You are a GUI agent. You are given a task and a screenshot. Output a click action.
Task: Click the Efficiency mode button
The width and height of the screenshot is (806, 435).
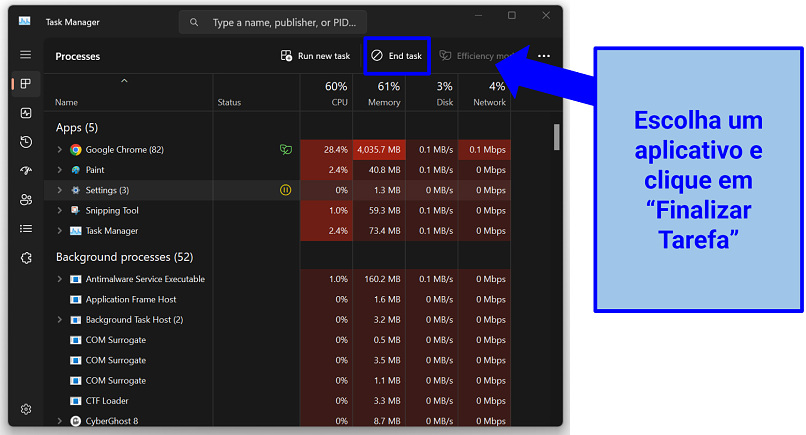pyautogui.click(x=477, y=56)
